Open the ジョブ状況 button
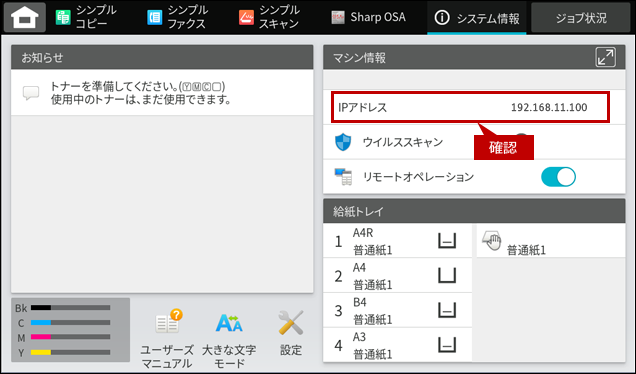Viewport: 636px width, 374px height. tap(581, 18)
